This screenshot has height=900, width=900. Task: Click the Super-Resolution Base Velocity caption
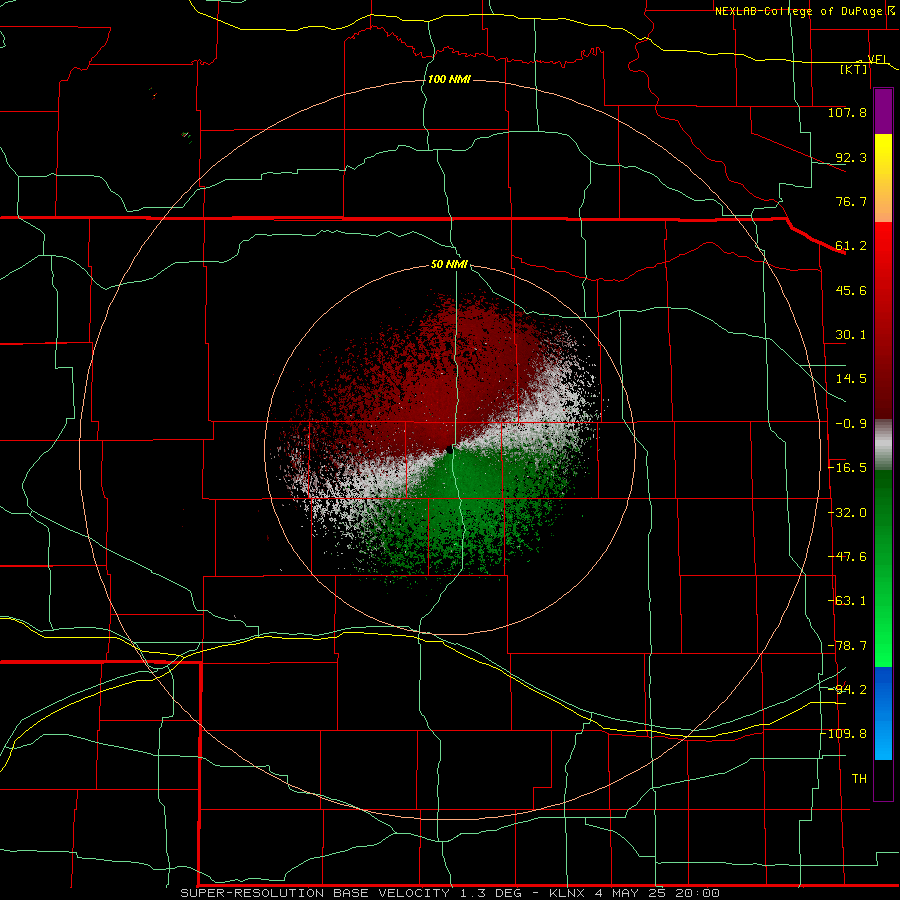(x=450, y=893)
